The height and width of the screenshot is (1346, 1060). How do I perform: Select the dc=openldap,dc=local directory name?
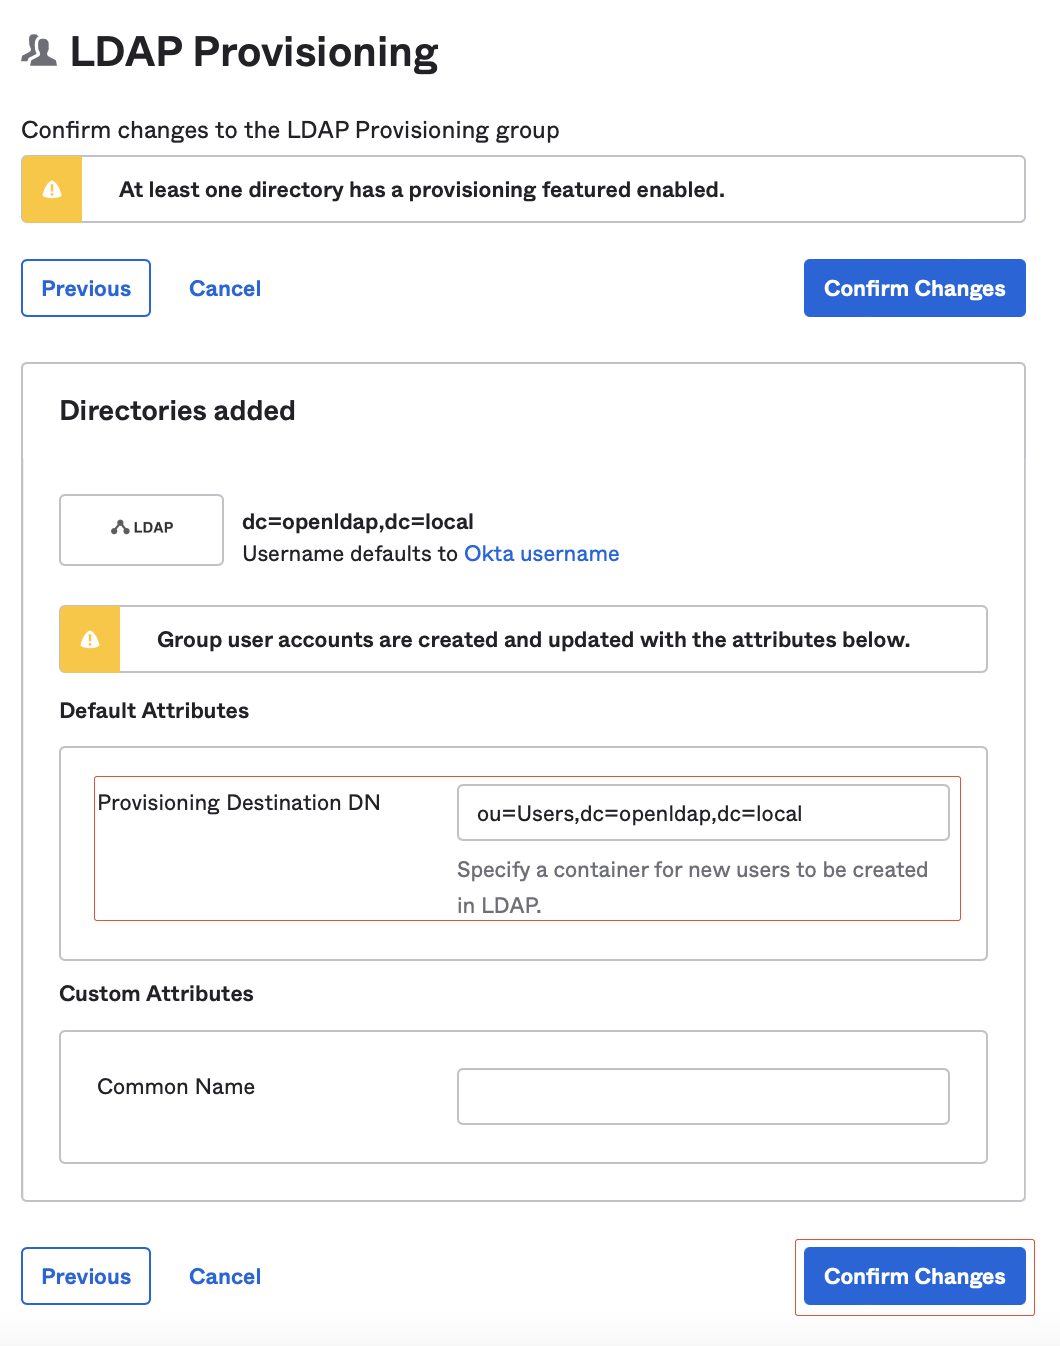click(x=358, y=522)
